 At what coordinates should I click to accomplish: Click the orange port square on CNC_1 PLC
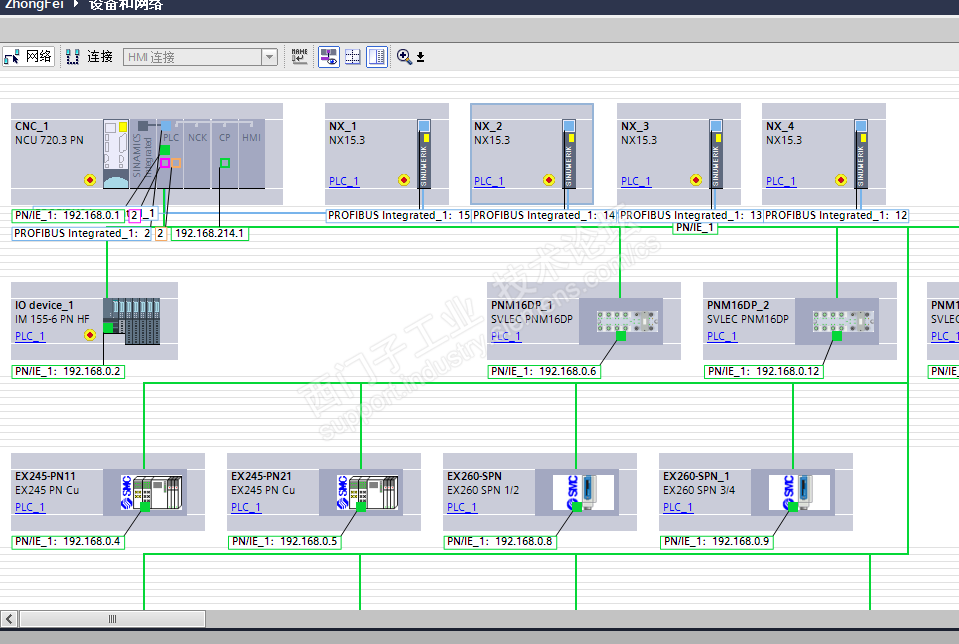[176, 163]
